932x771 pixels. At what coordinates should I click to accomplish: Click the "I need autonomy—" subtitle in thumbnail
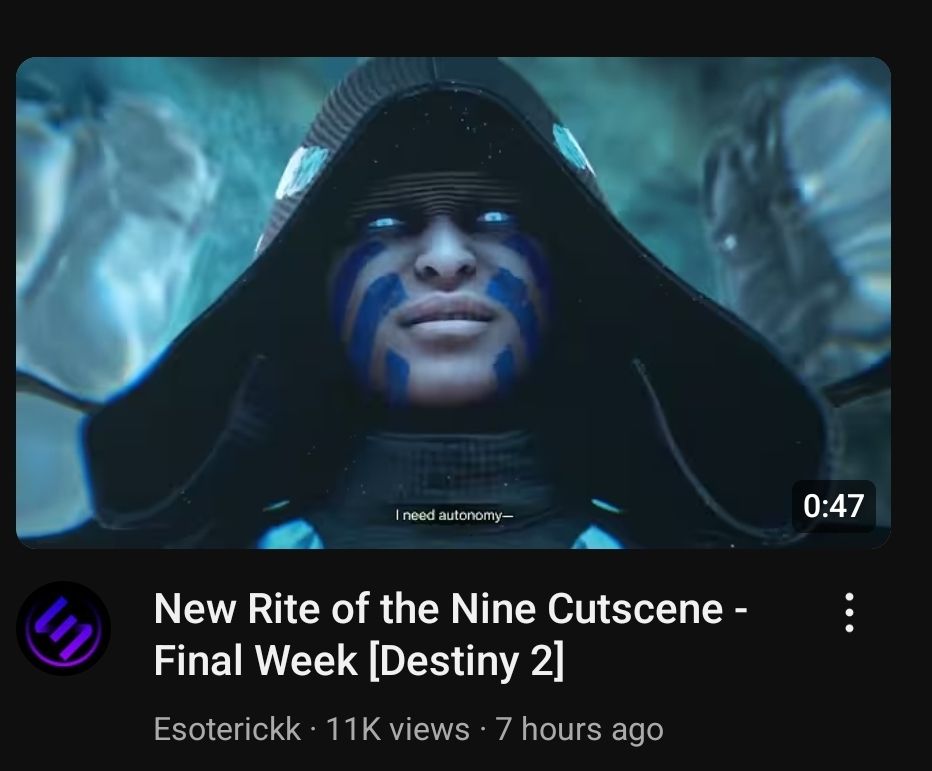coord(454,515)
